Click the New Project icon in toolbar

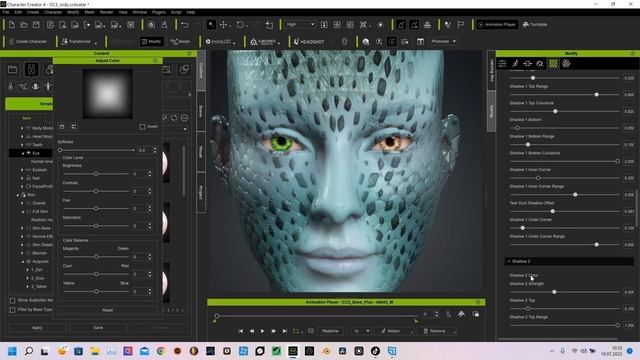[x=12, y=25]
